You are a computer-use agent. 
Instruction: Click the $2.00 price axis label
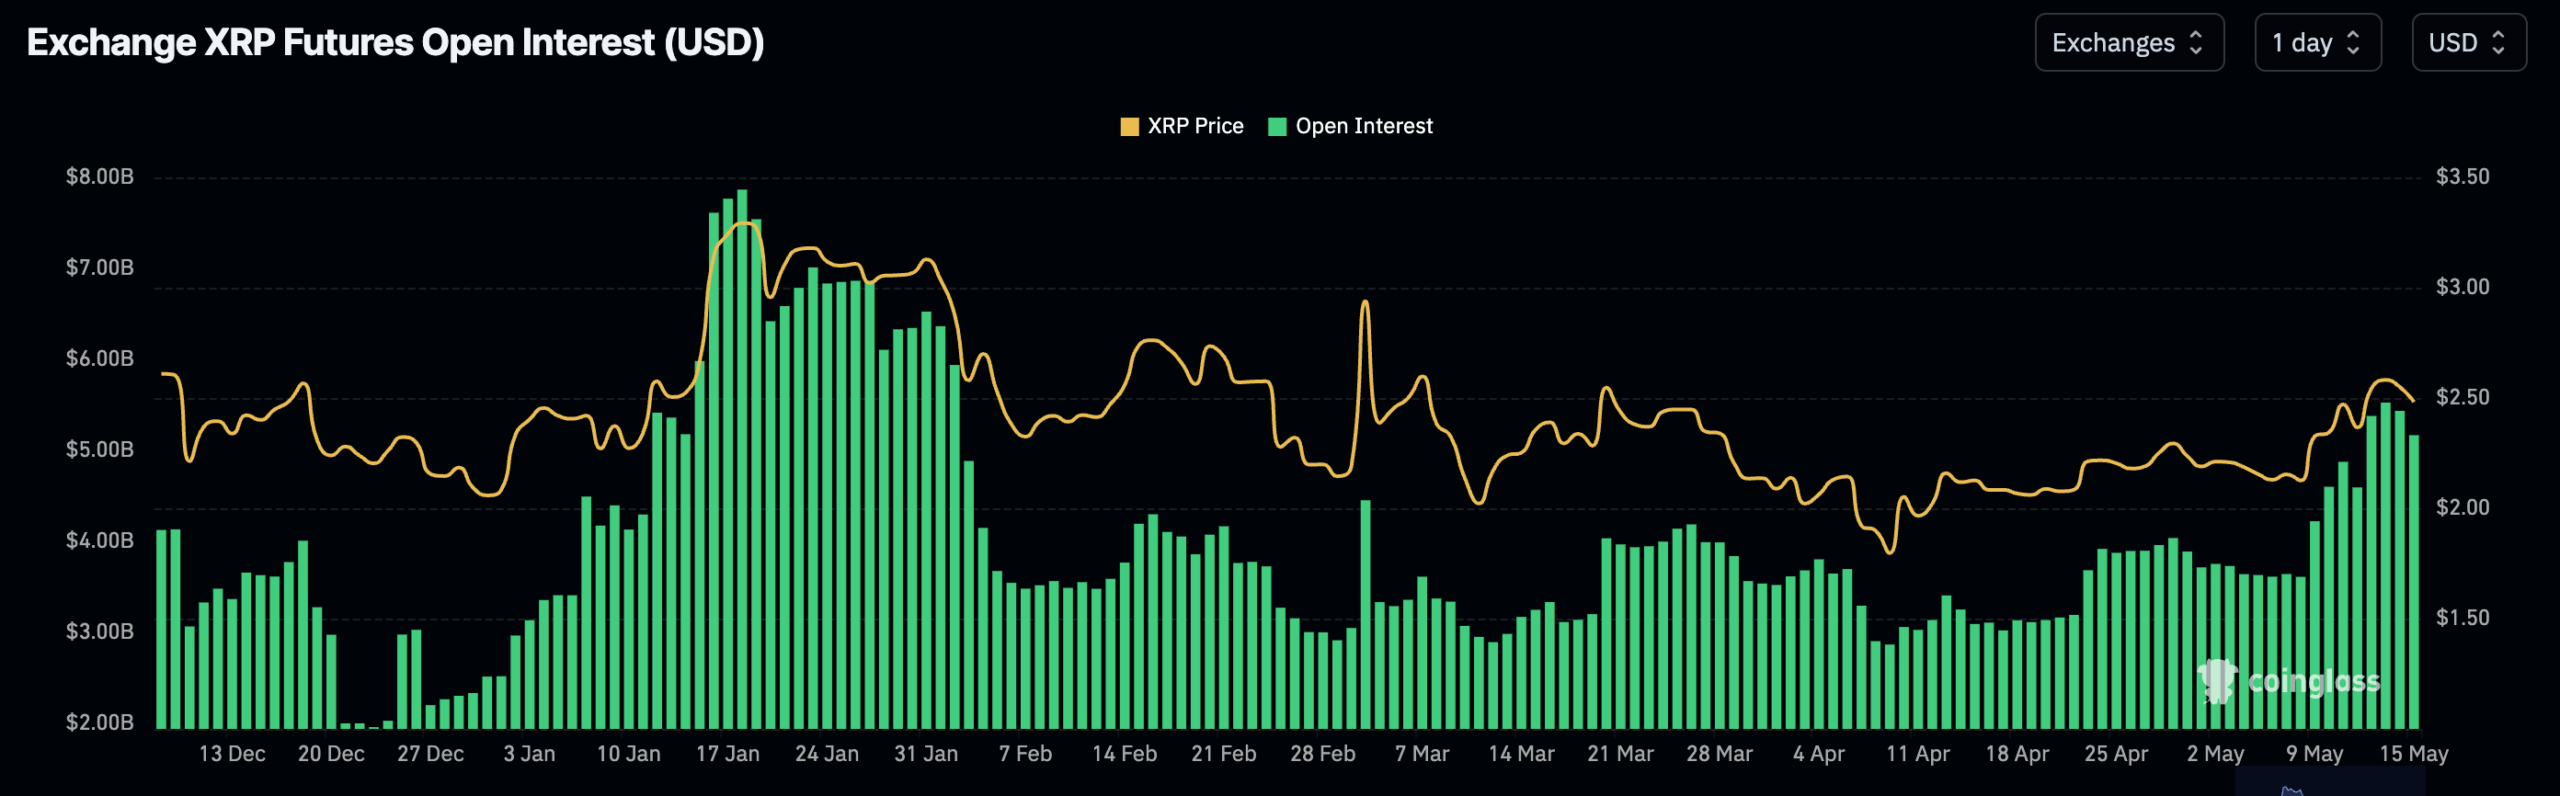point(2463,507)
